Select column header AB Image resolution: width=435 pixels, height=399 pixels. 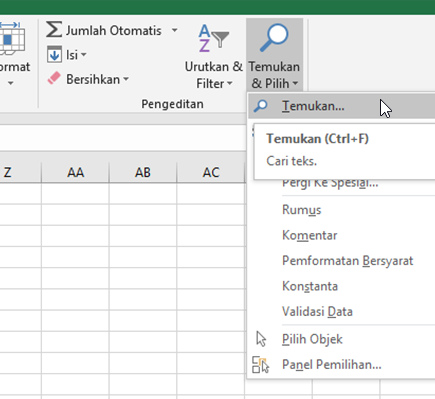click(143, 172)
